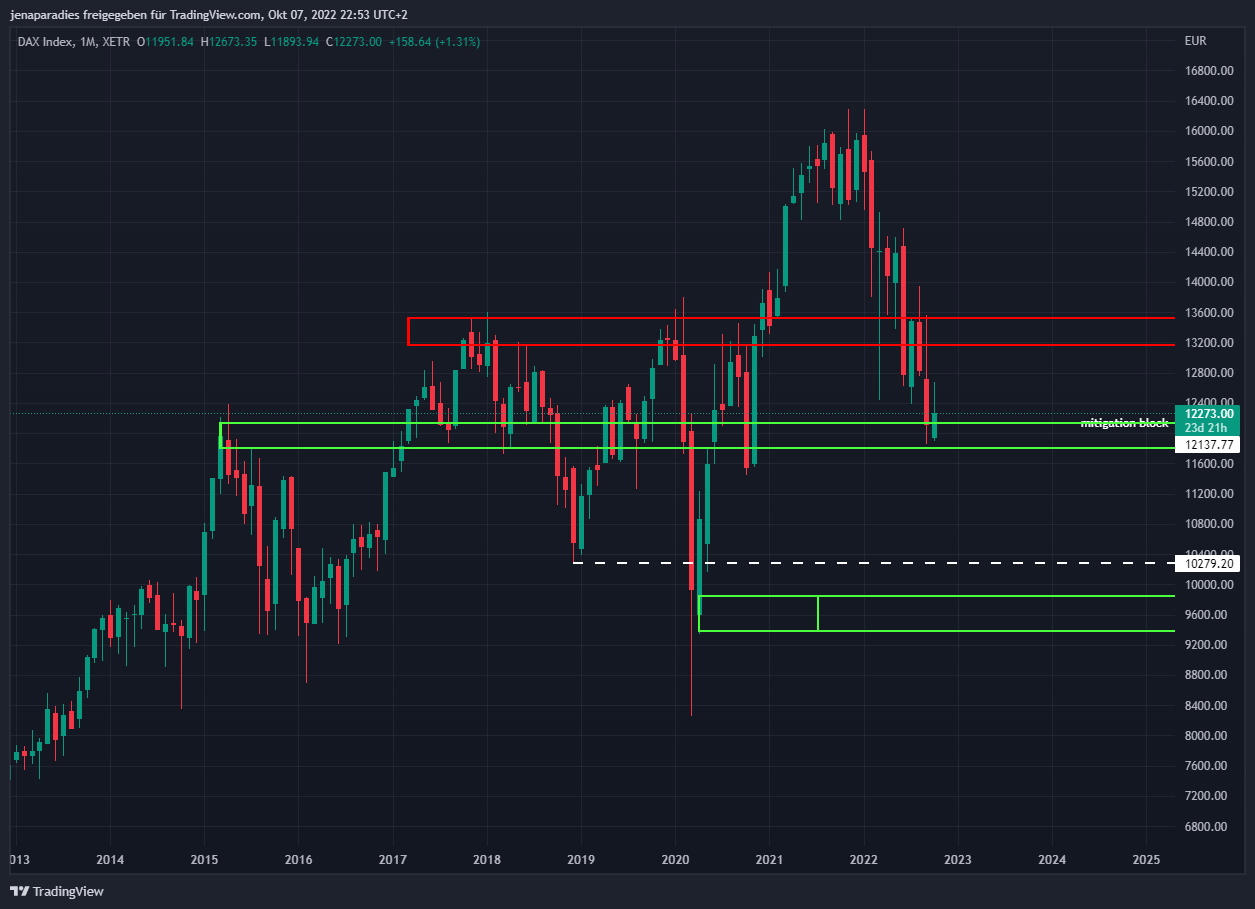The height and width of the screenshot is (909, 1255).
Task: Select the white dashed horizontal line
Action: pos(873,563)
